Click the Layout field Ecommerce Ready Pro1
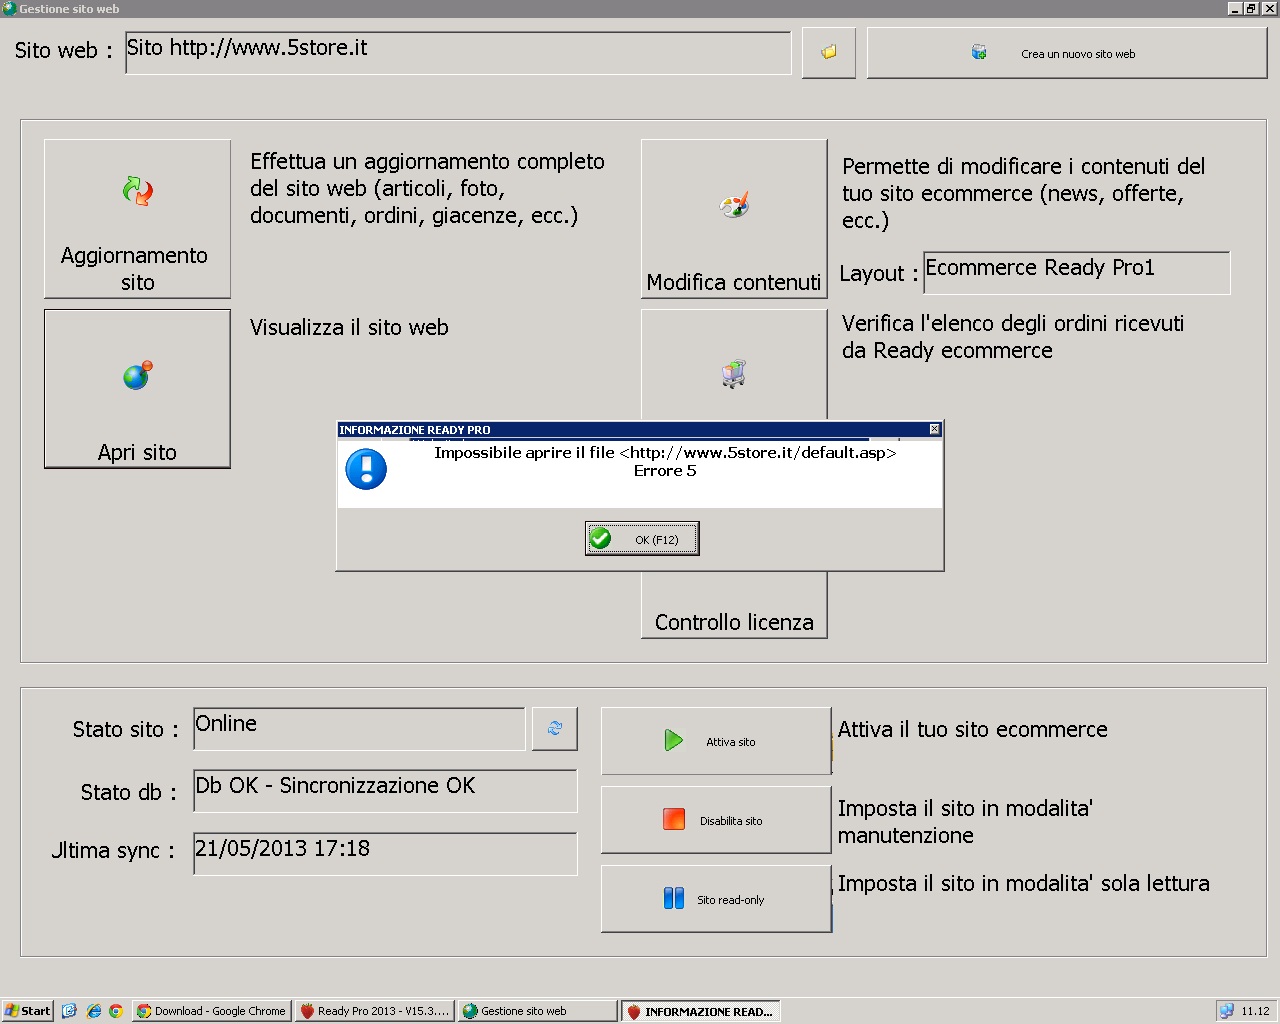 [x=1076, y=272]
